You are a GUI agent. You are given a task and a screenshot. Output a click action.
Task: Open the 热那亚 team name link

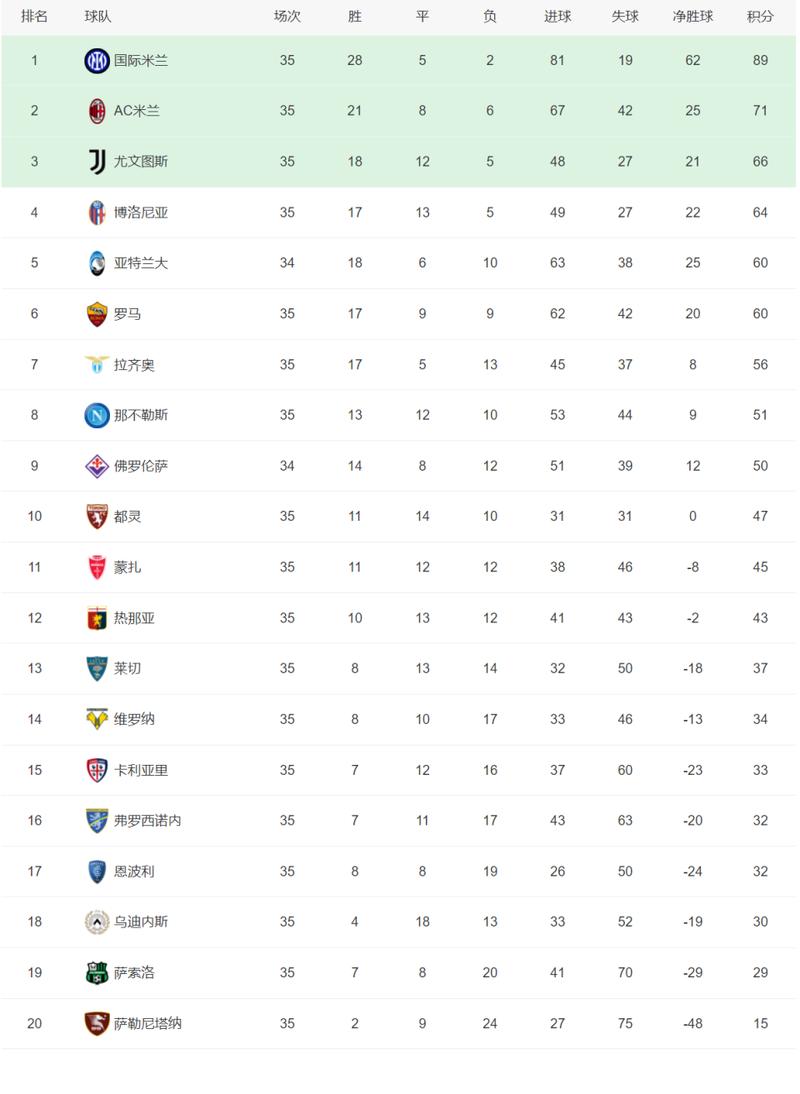tap(134, 618)
